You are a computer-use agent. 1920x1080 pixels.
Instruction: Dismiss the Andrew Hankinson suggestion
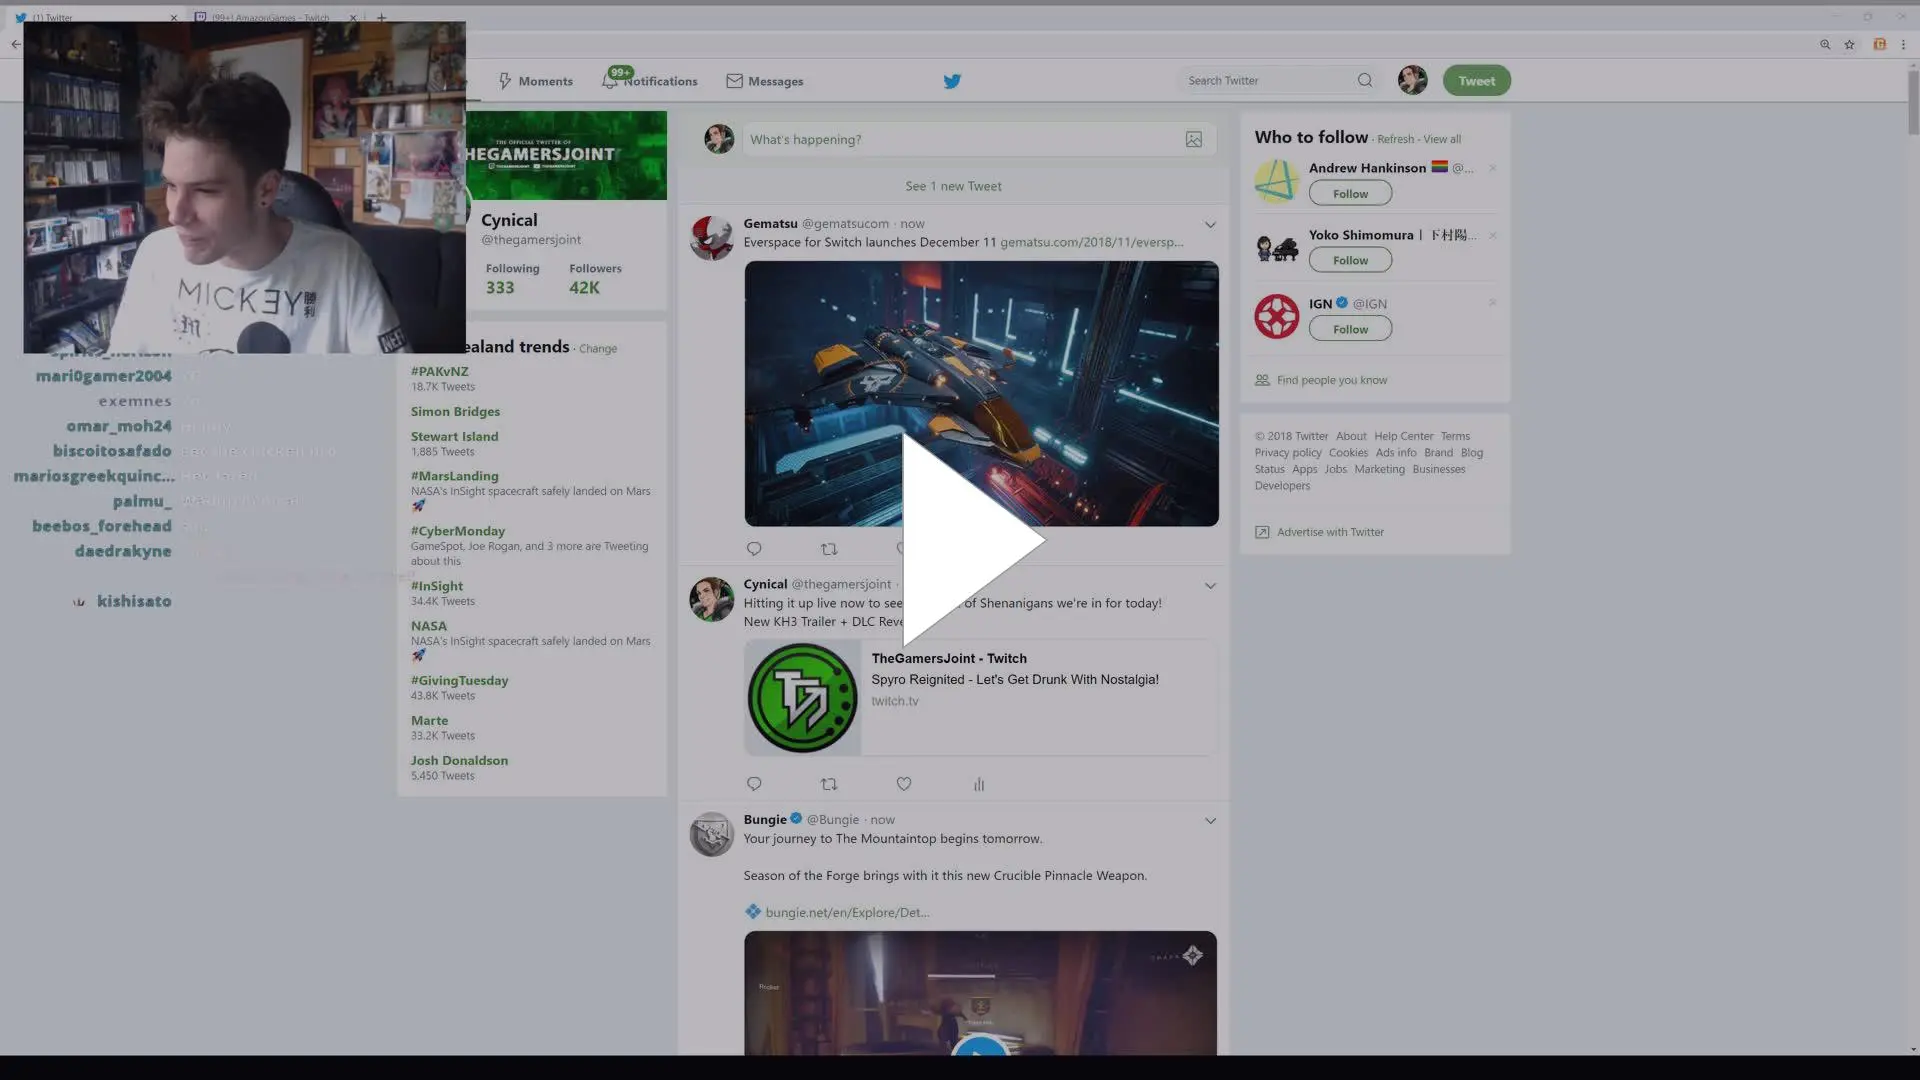pos(1492,168)
